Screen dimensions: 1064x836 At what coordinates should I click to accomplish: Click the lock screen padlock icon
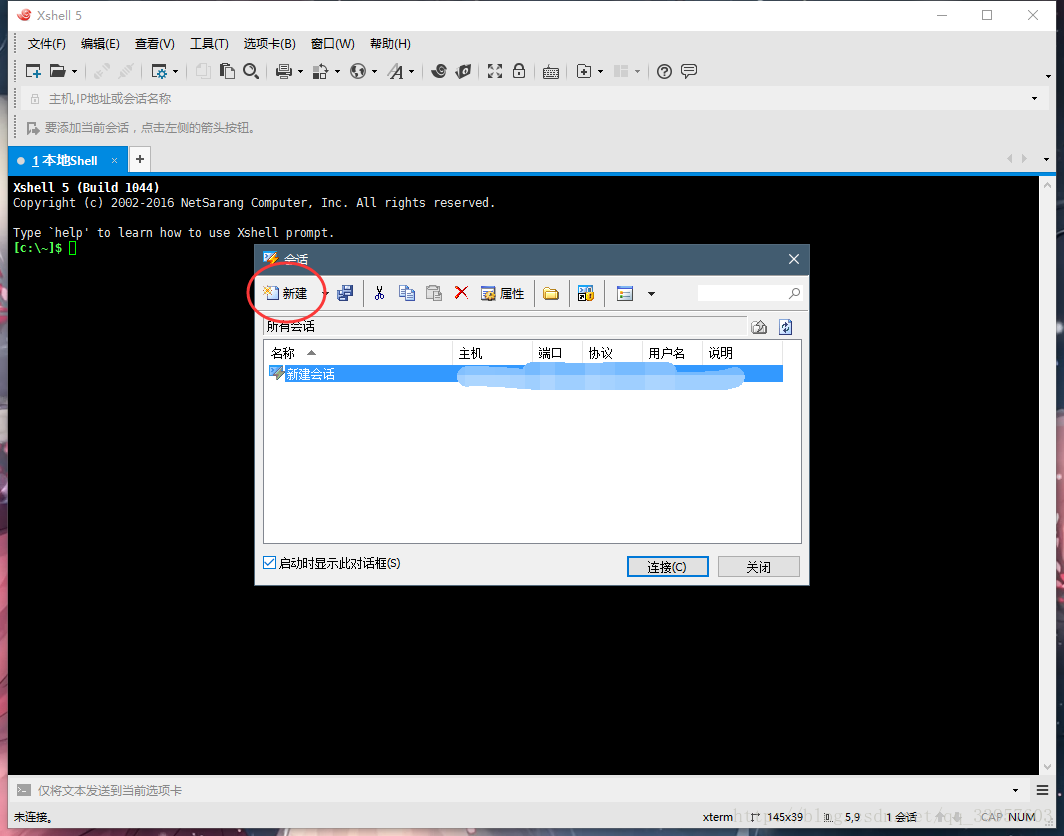coord(519,71)
